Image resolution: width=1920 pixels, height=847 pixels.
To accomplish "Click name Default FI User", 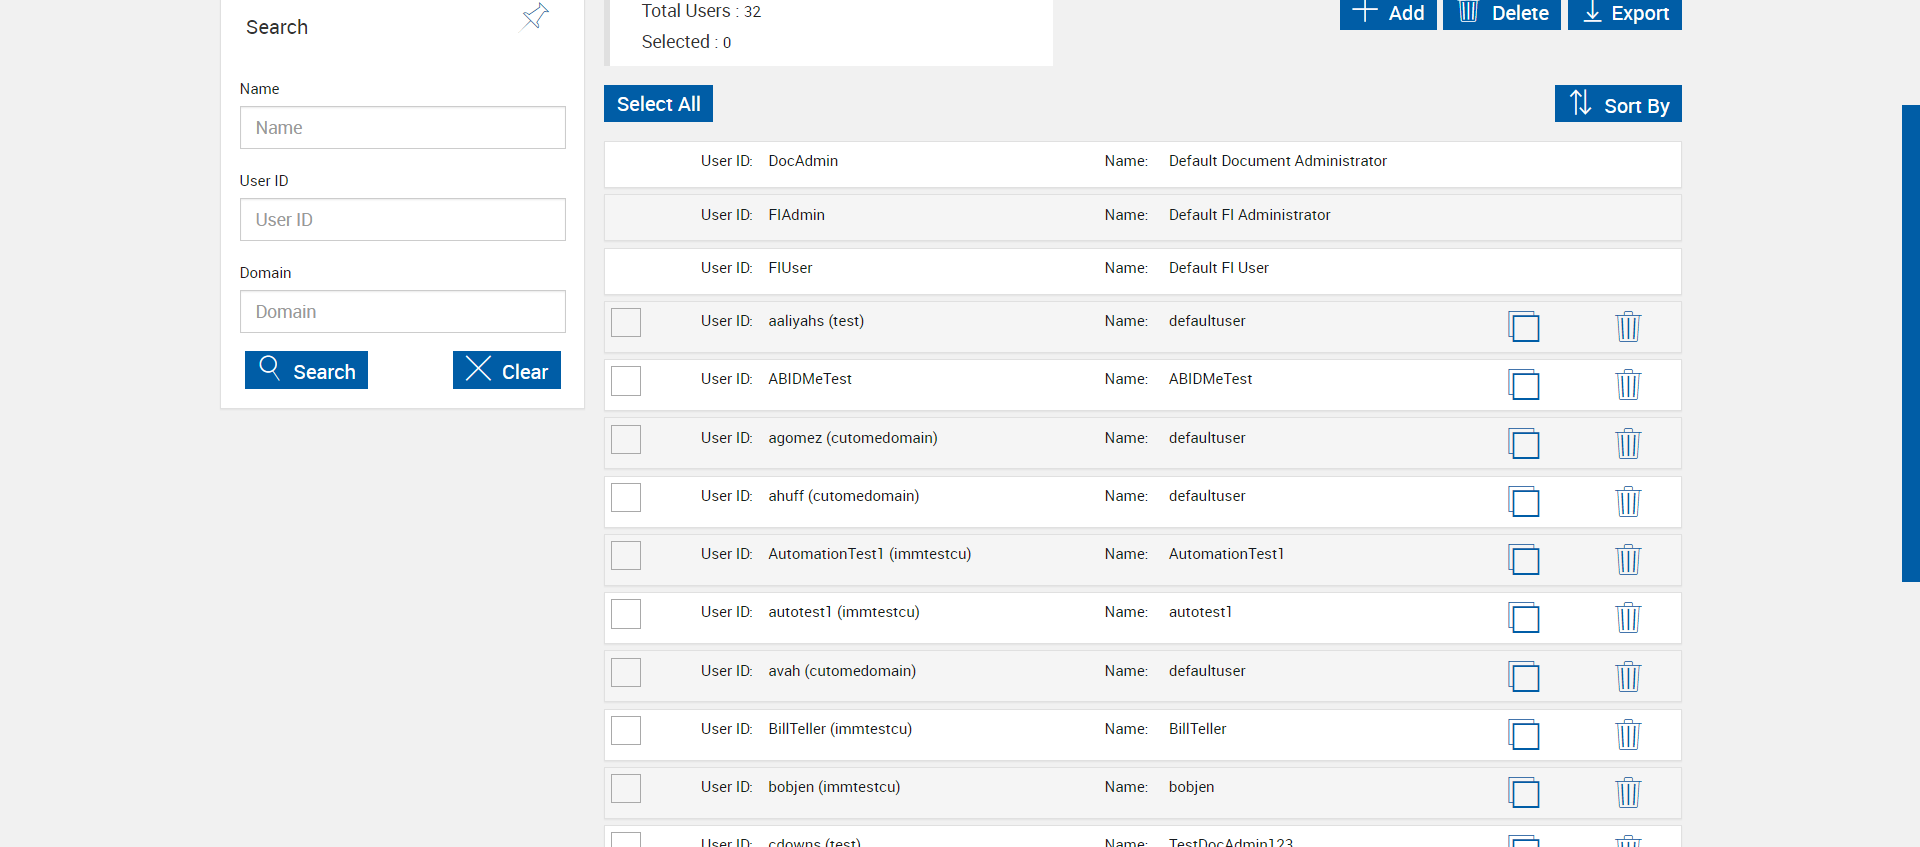I will pyautogui.click(x=1219, y=268).
